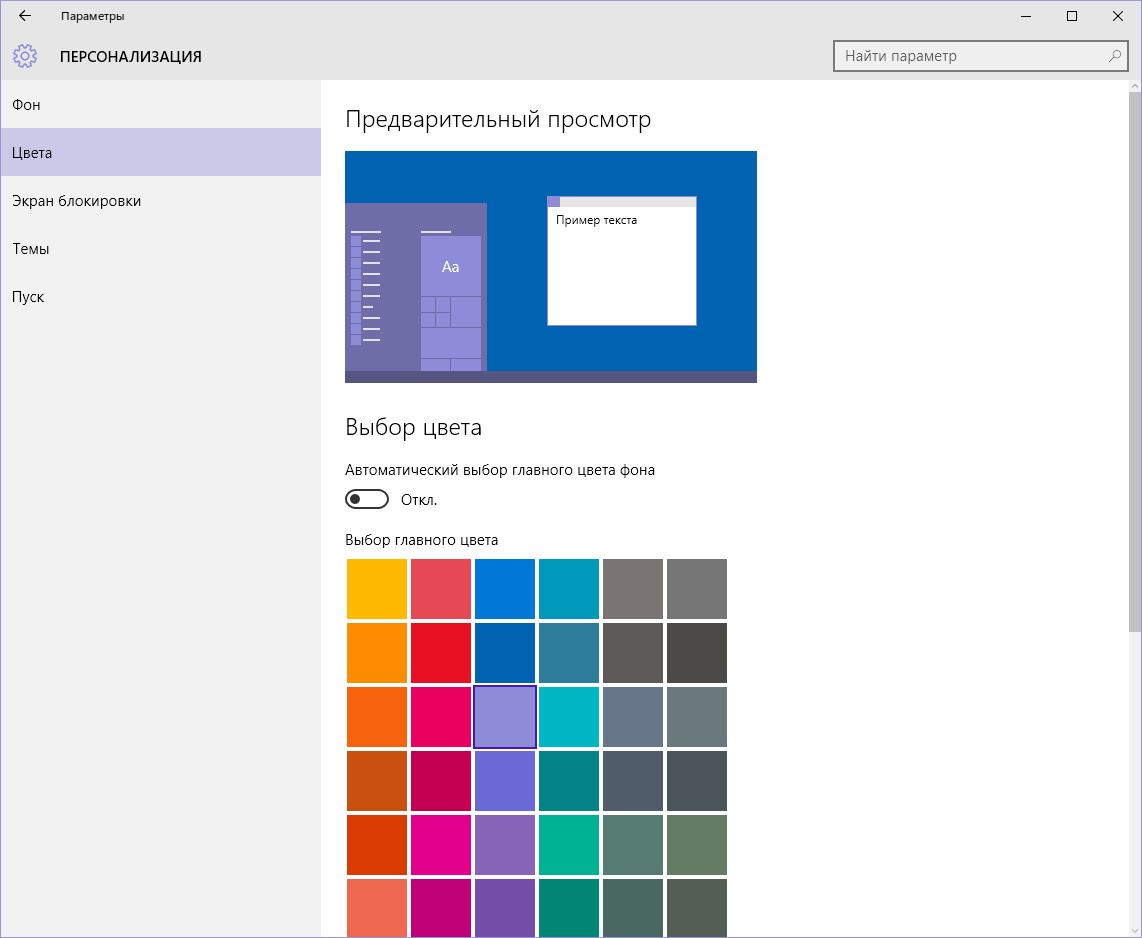The image size is (1142, 938).
Task: Maximize the Settings window
Action: tap(1072, 16)
